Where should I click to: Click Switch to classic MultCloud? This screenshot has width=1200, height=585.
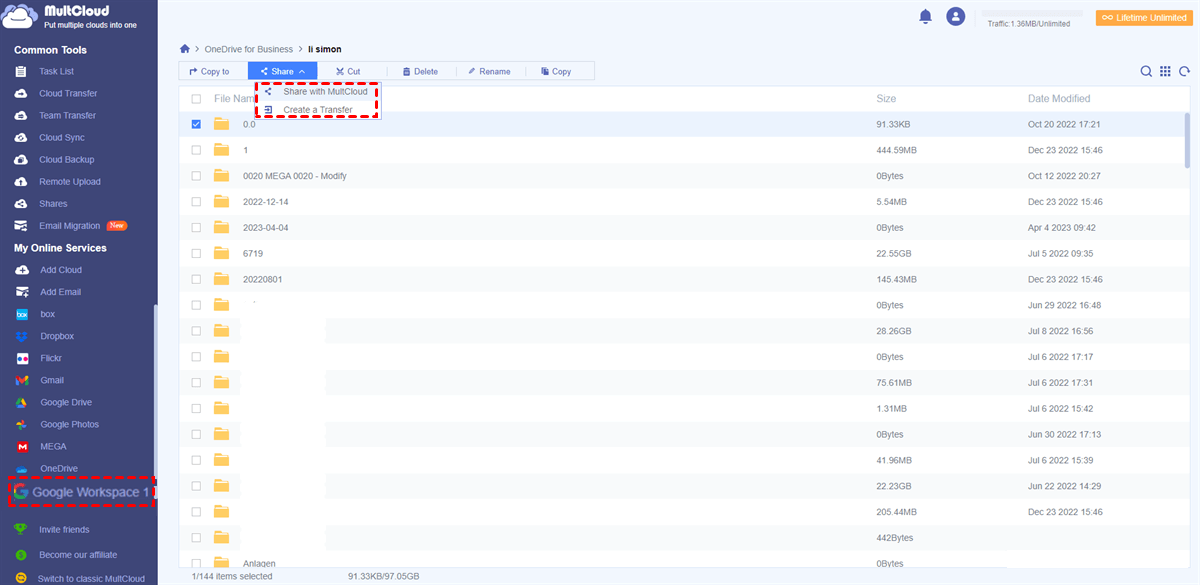point(91,579)
